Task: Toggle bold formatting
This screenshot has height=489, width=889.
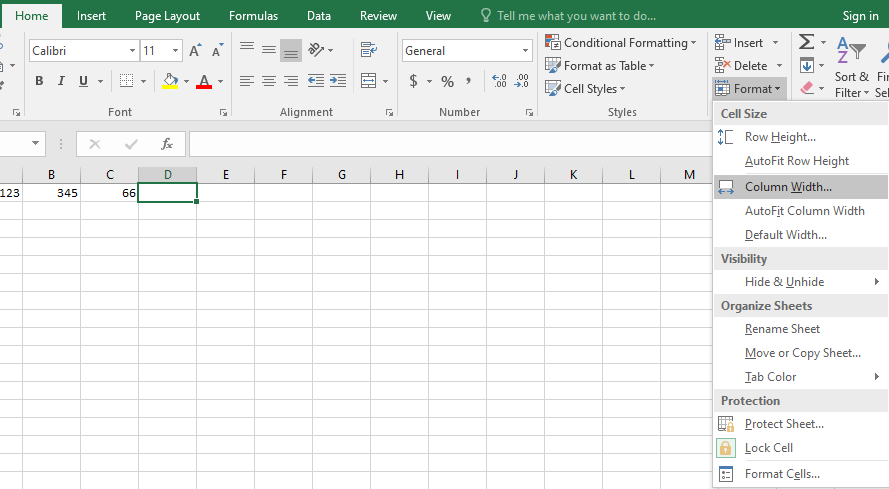Action: click(x=39, y=82)
